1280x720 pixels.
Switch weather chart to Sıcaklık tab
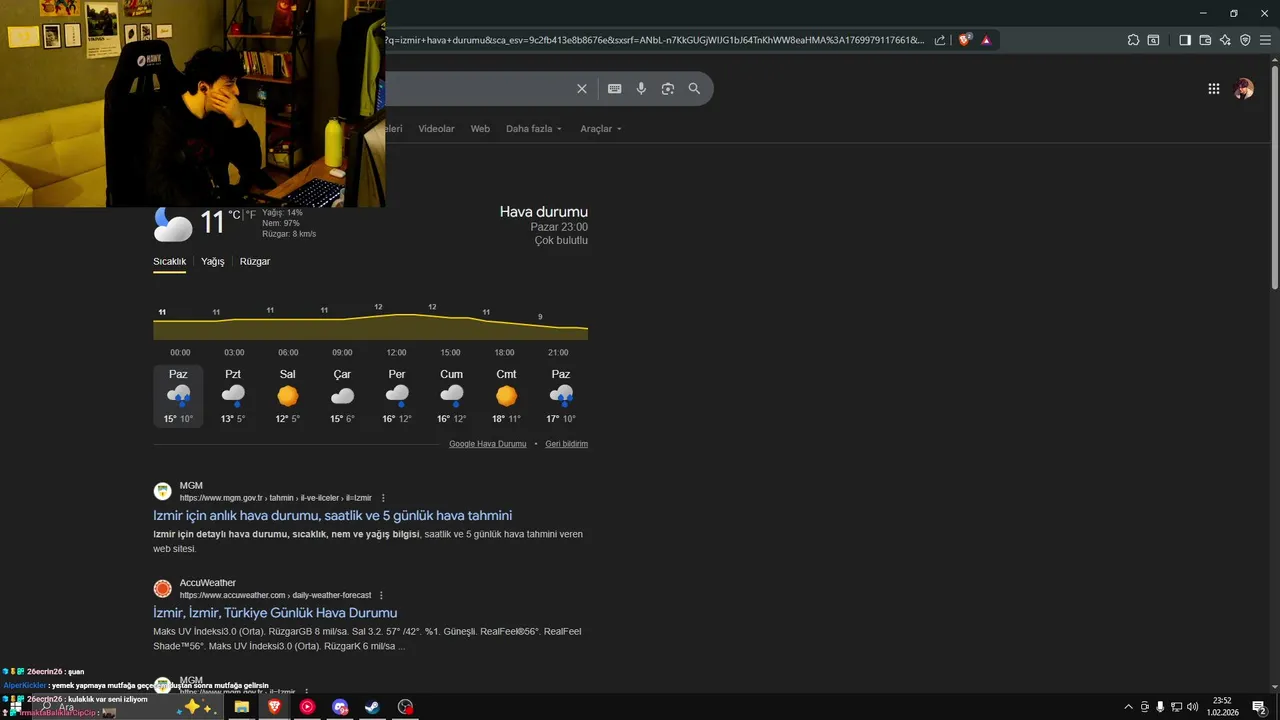click(x=170, y=262)
